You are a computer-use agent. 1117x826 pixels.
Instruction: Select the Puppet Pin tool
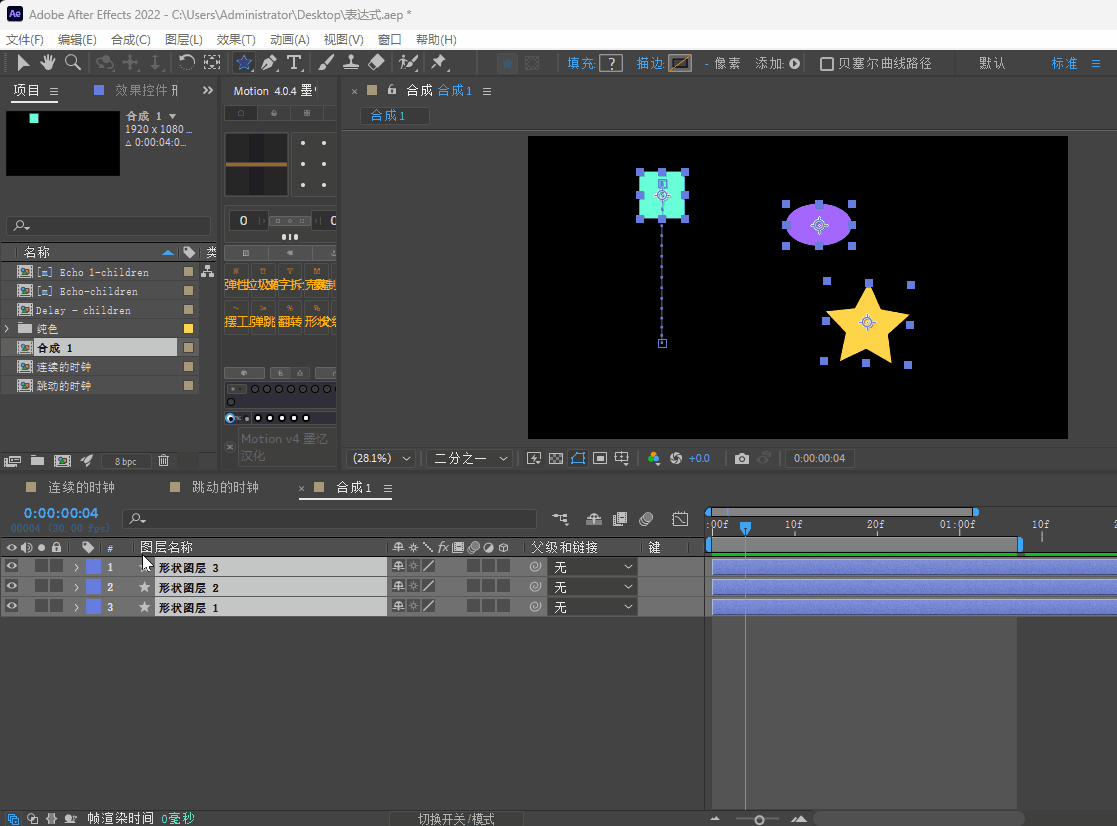click(x=438, y=63)
